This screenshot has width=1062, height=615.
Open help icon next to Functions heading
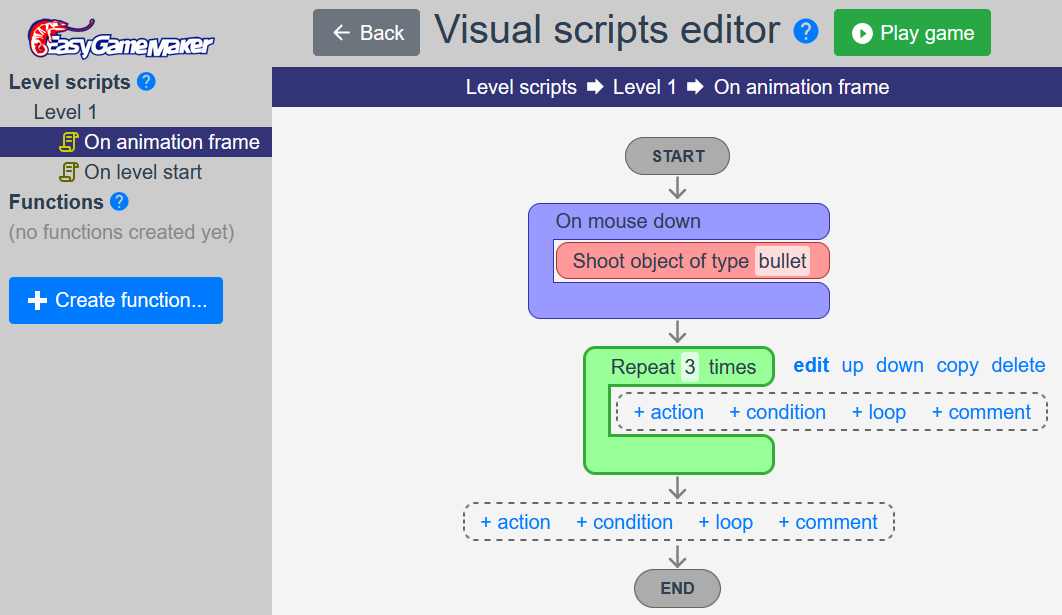[119, 202]
